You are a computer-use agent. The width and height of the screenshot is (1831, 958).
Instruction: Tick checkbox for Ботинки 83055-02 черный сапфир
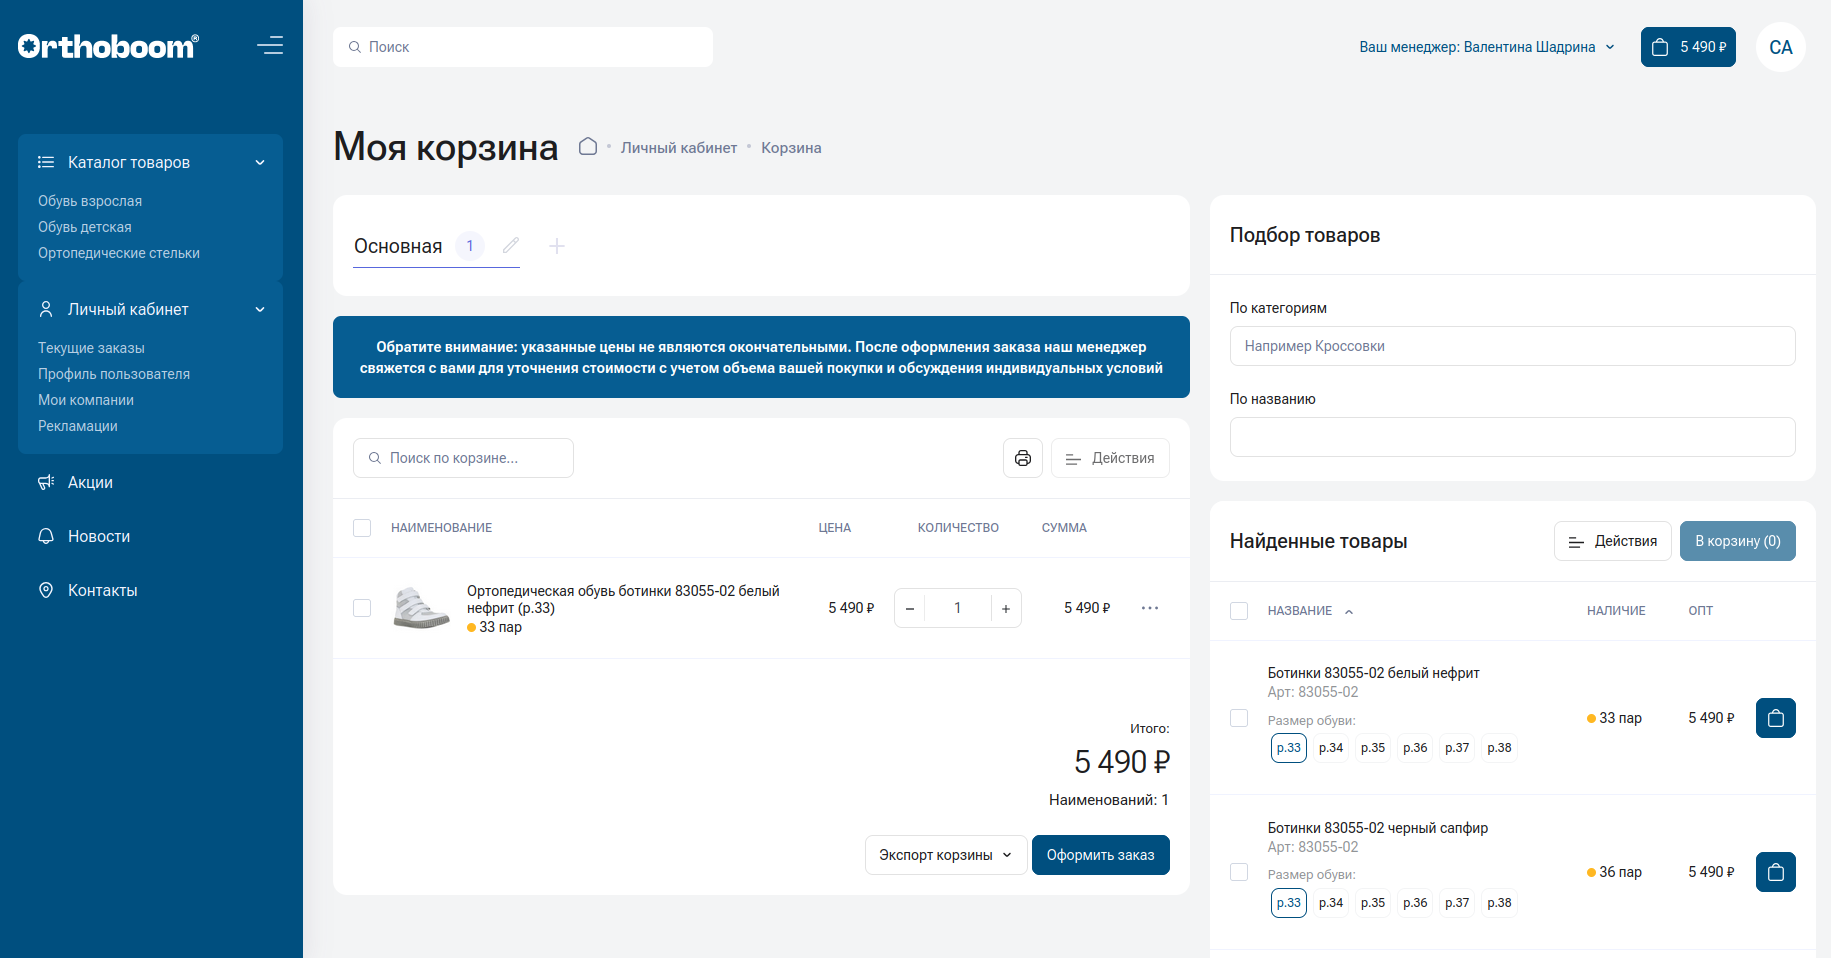1239,872
